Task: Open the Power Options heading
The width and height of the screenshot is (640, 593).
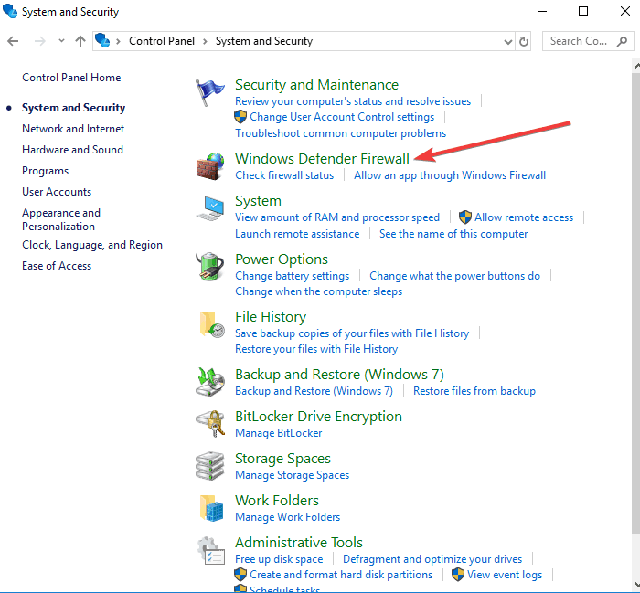Action: point(281,259)
